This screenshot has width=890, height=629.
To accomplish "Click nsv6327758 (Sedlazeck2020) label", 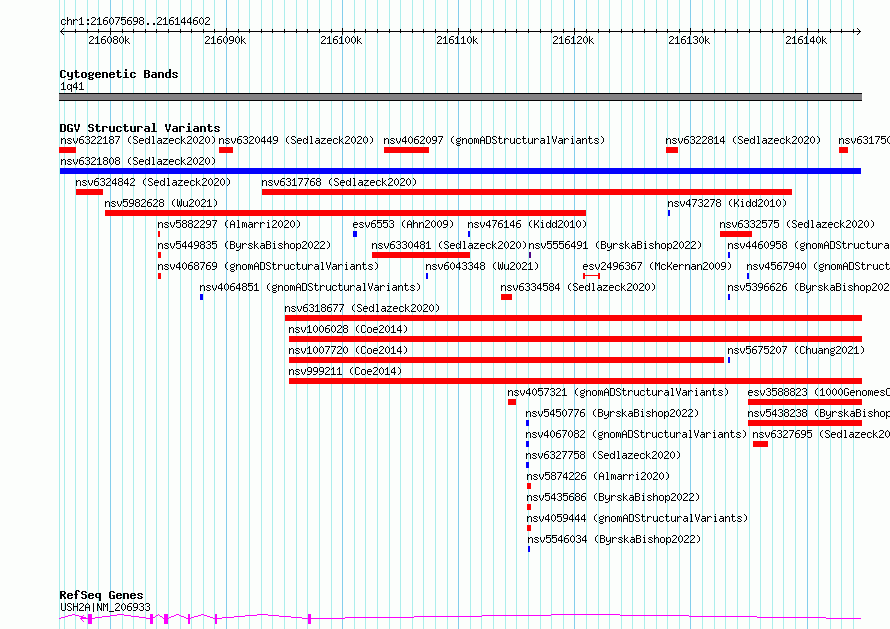I will click(603, 455).
